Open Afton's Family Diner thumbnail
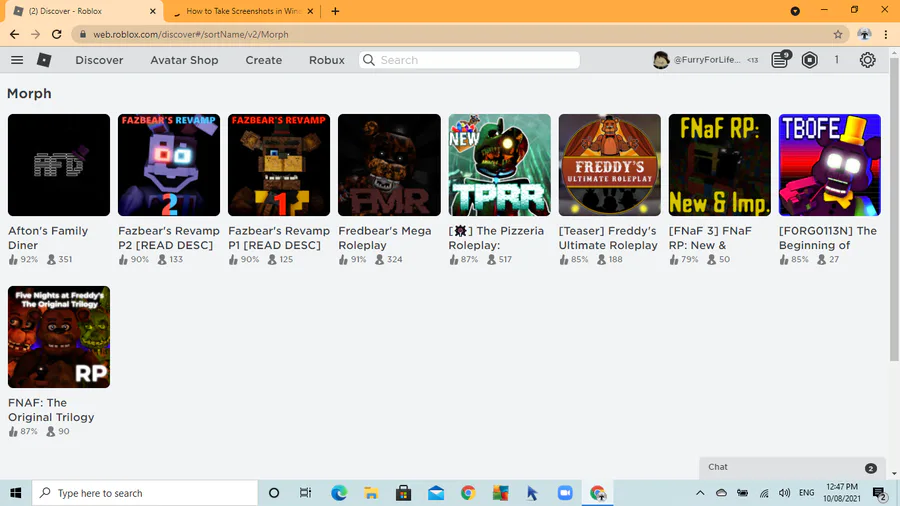 [x=59, y=165]
